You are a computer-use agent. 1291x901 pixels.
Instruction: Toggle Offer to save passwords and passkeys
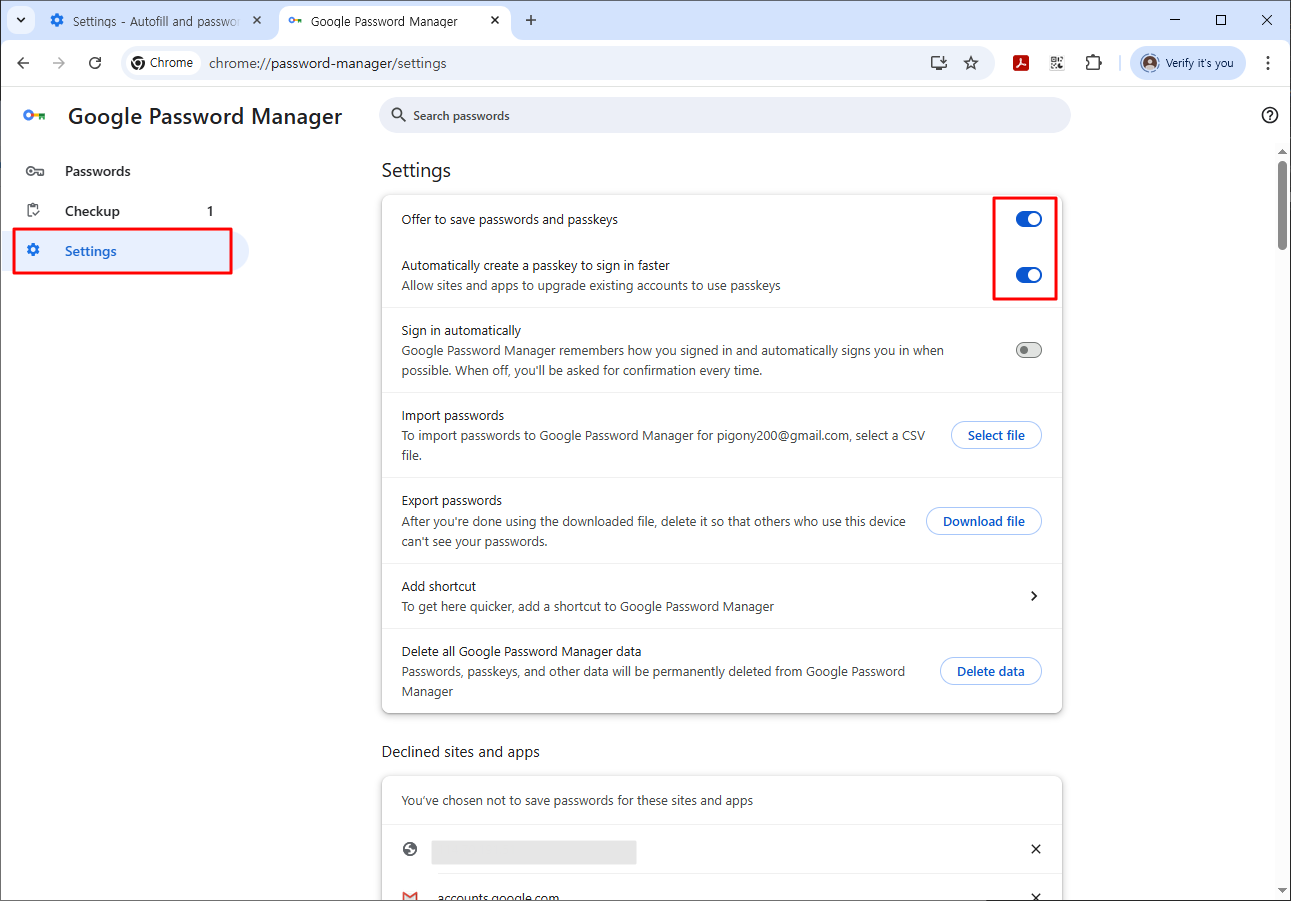click(x=1028, y=219)
